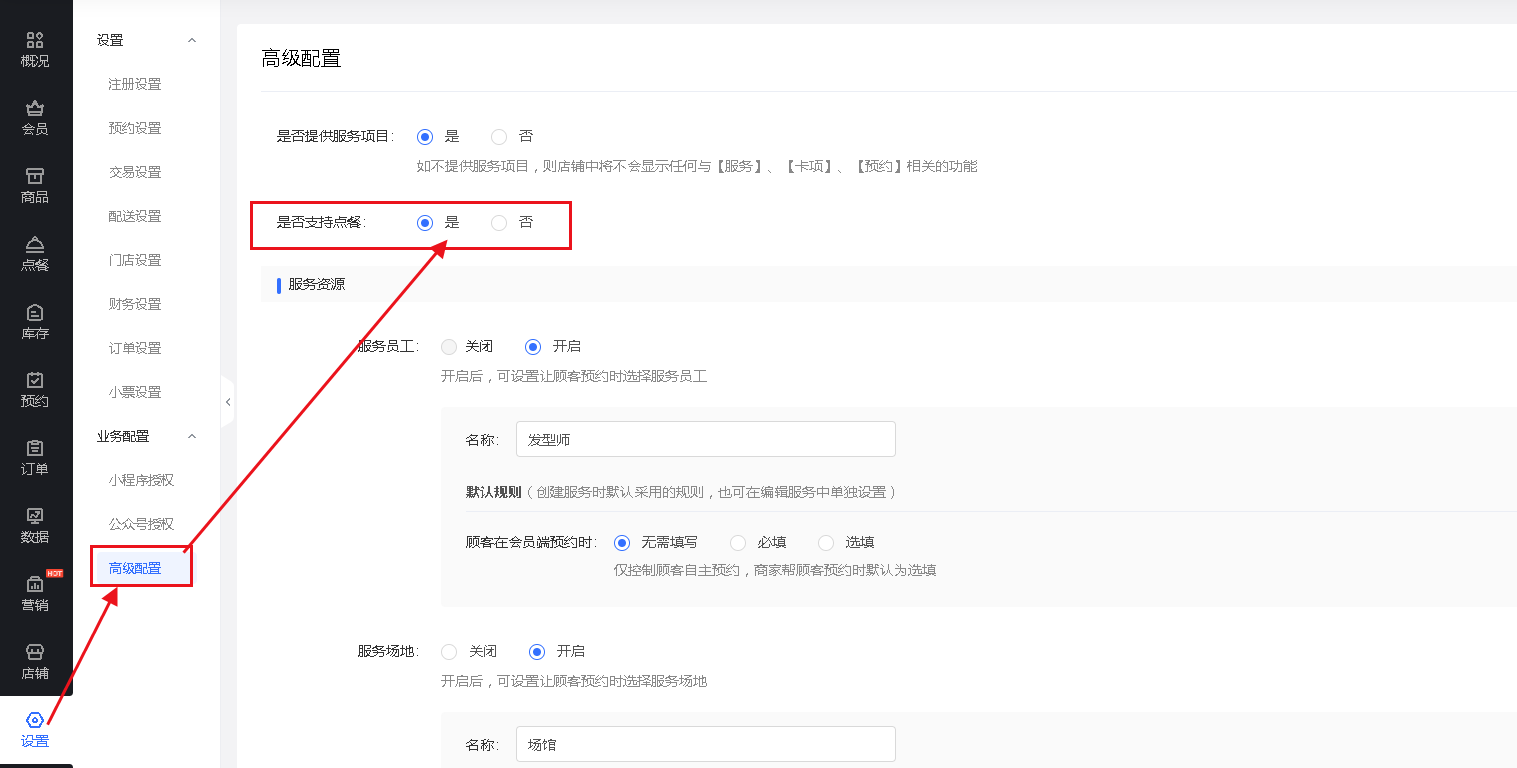Open the 商品 products icon

point(35,176)
